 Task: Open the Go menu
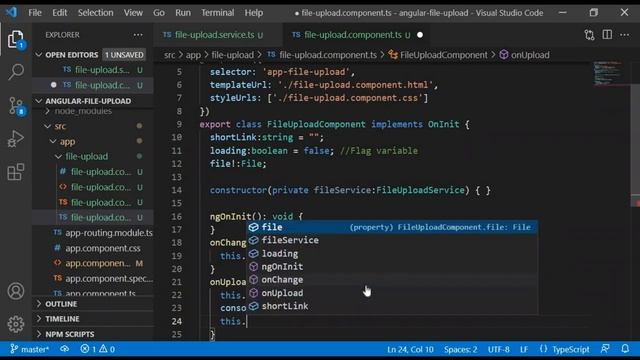click(x=159, y=13)
